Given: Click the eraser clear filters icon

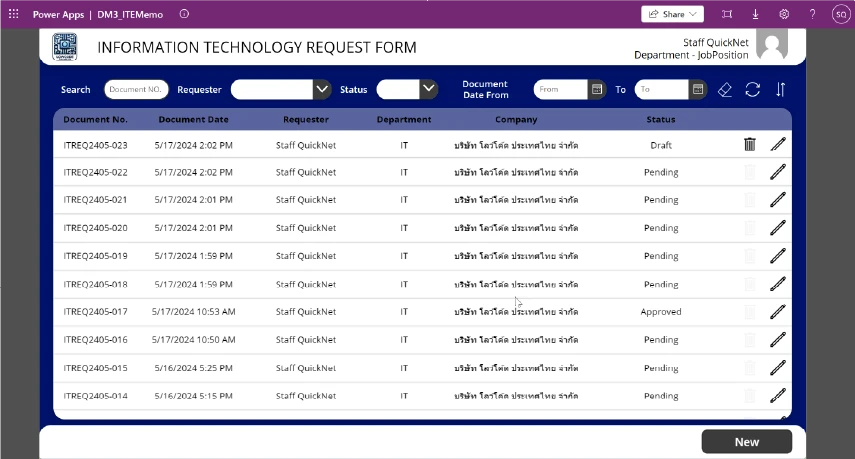Looking at the screenshot, I should [x=725, y=89].
